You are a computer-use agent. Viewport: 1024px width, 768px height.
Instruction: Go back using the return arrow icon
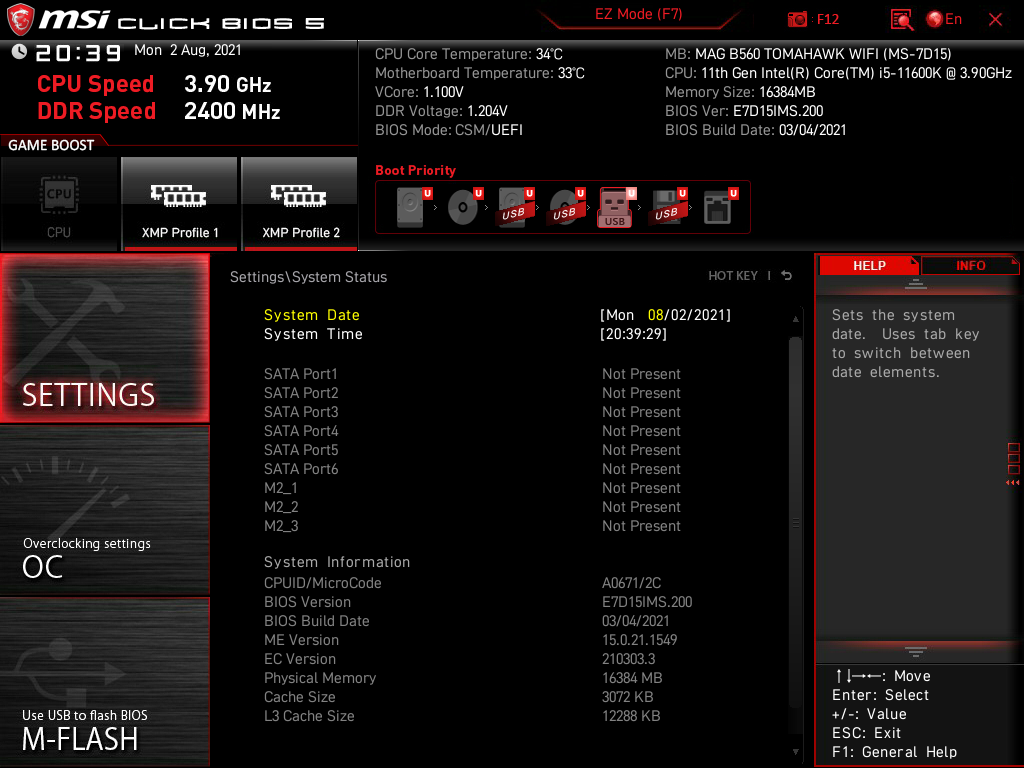[787, 276]
